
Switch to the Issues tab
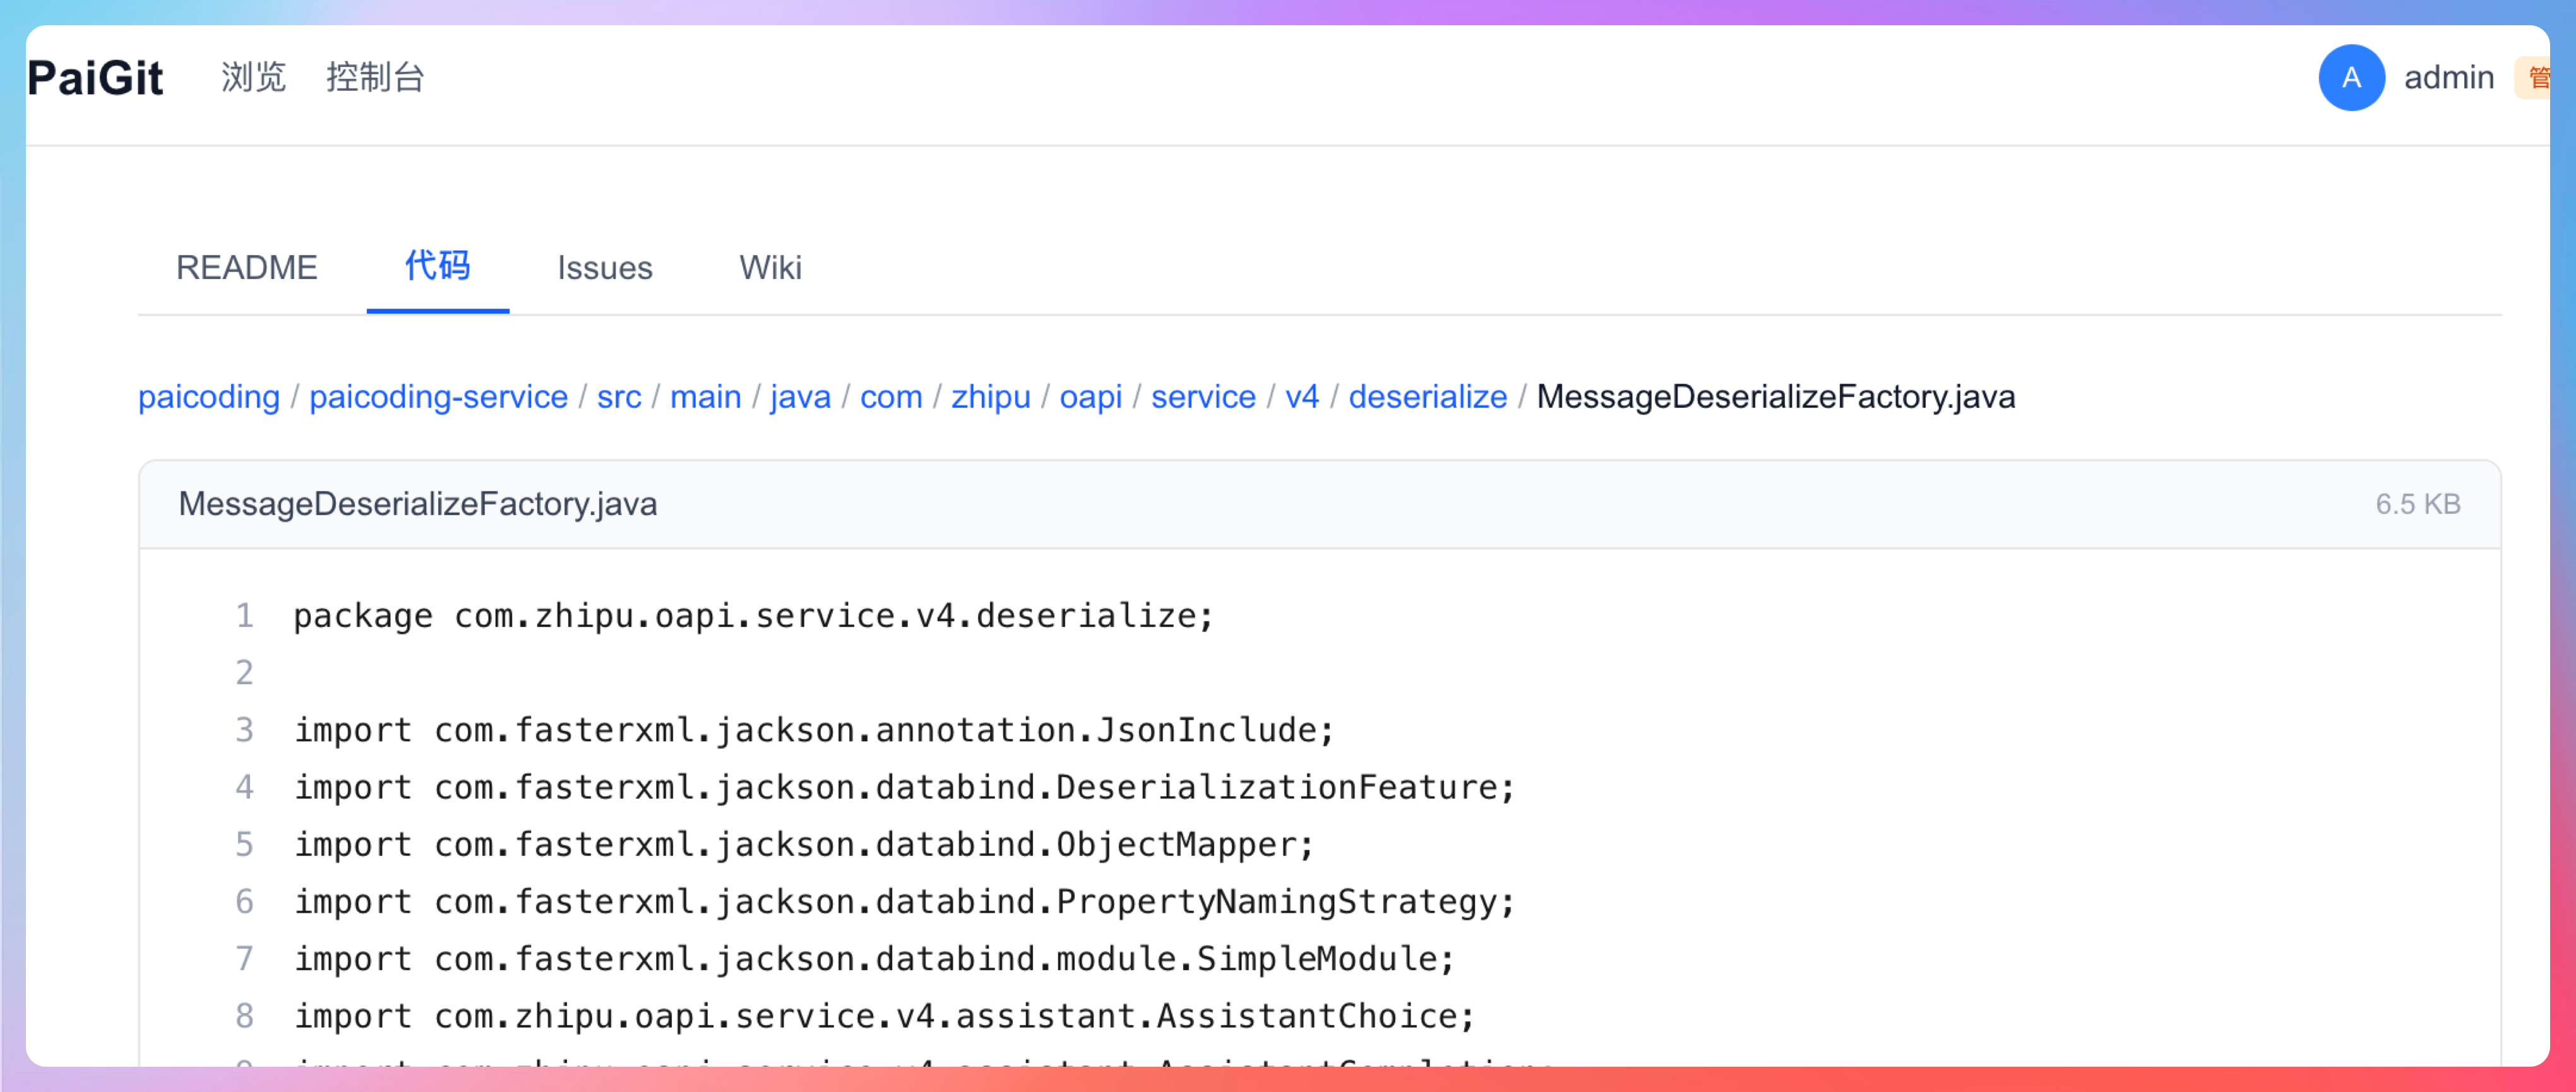[604, 267]
